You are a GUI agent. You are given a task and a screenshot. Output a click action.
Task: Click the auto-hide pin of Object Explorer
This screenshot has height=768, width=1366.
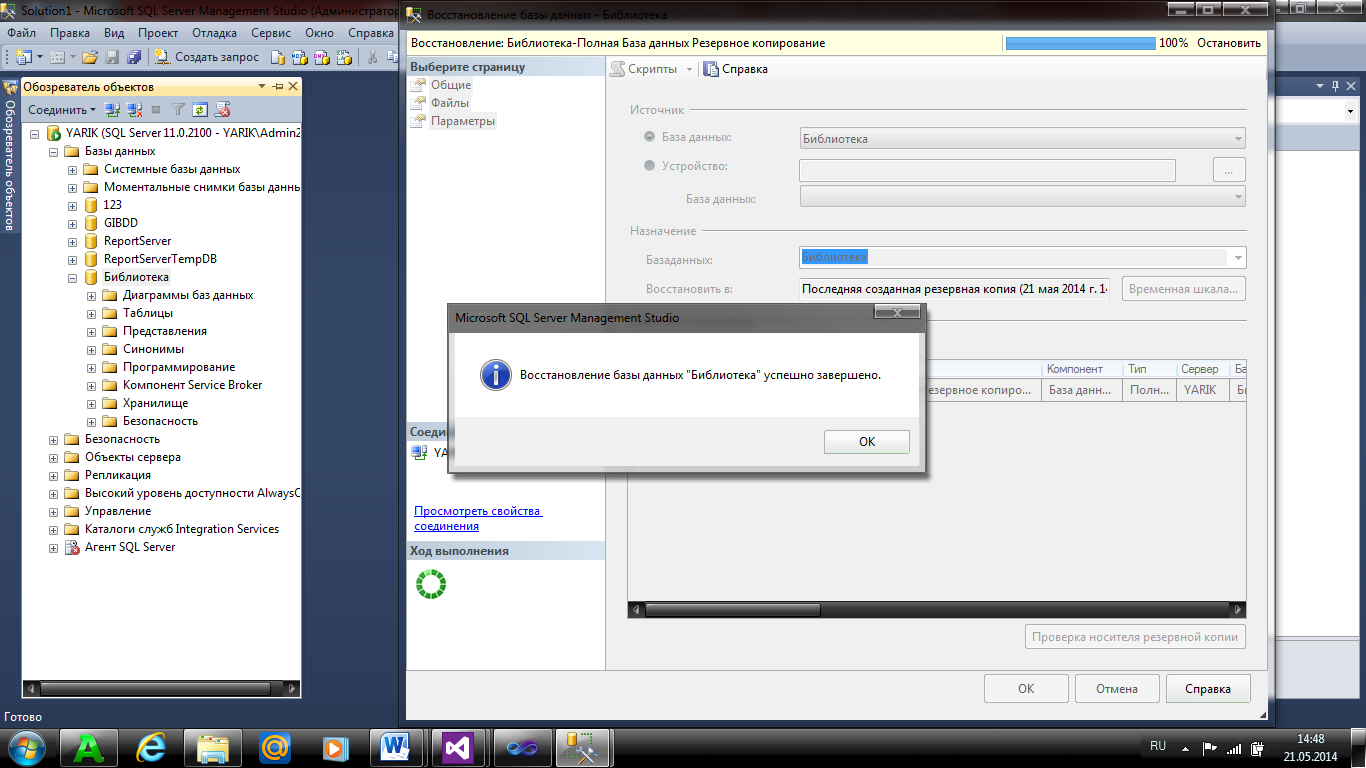(278, 87)
